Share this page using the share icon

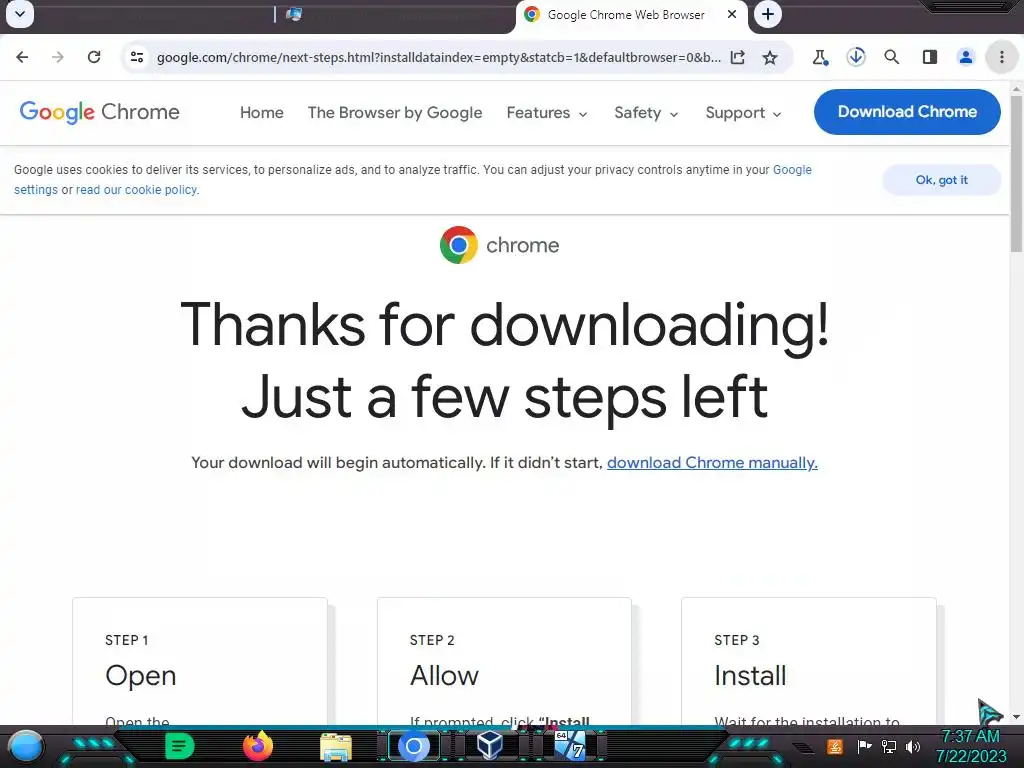(738, 57)
